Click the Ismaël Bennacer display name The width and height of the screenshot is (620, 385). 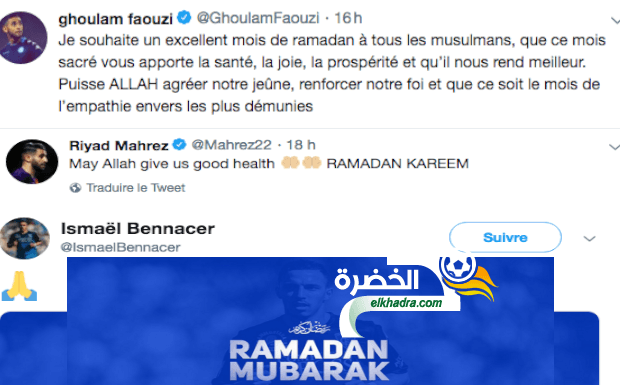click(x=138, y=228)
